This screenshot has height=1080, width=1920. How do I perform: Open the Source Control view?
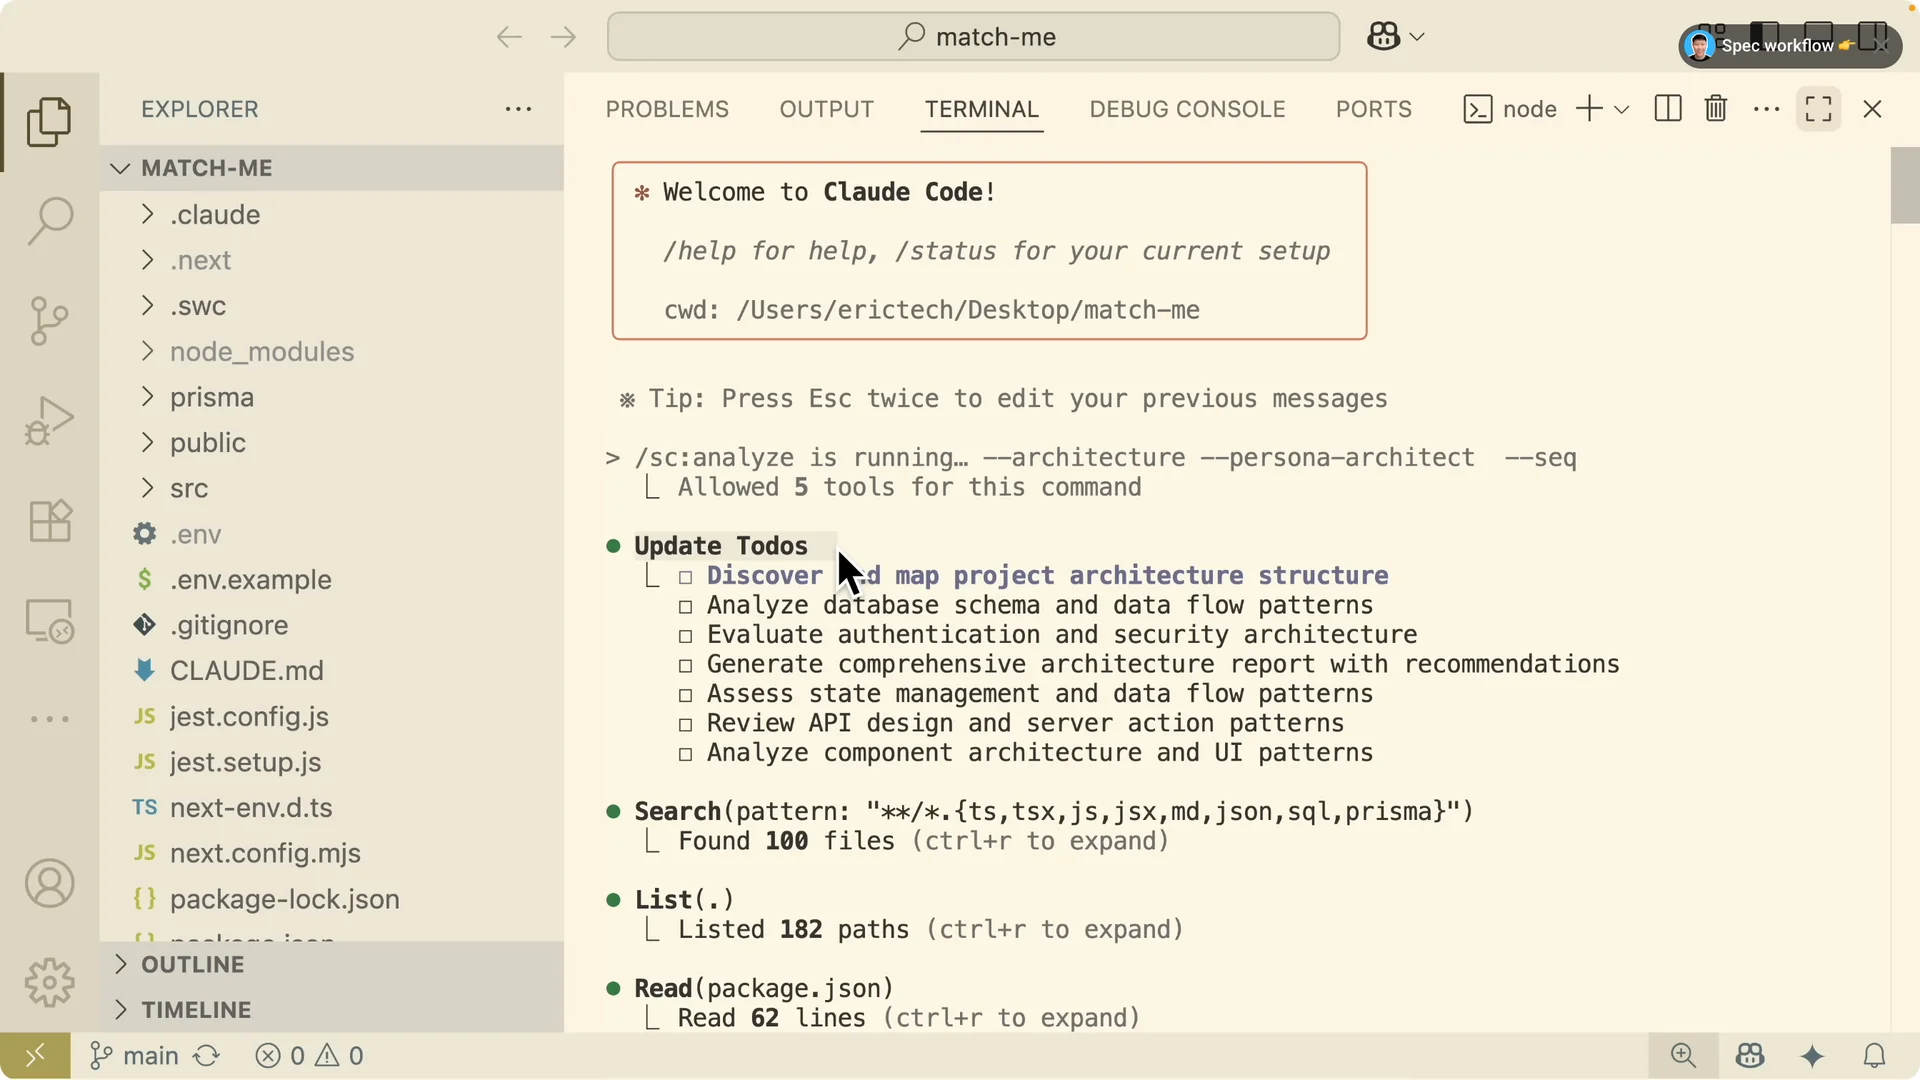coord(49,321)
